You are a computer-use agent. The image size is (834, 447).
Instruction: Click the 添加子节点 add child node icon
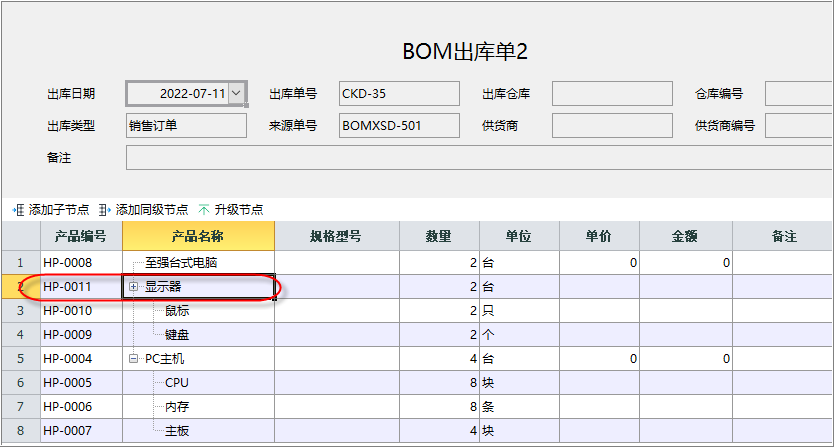18,210
